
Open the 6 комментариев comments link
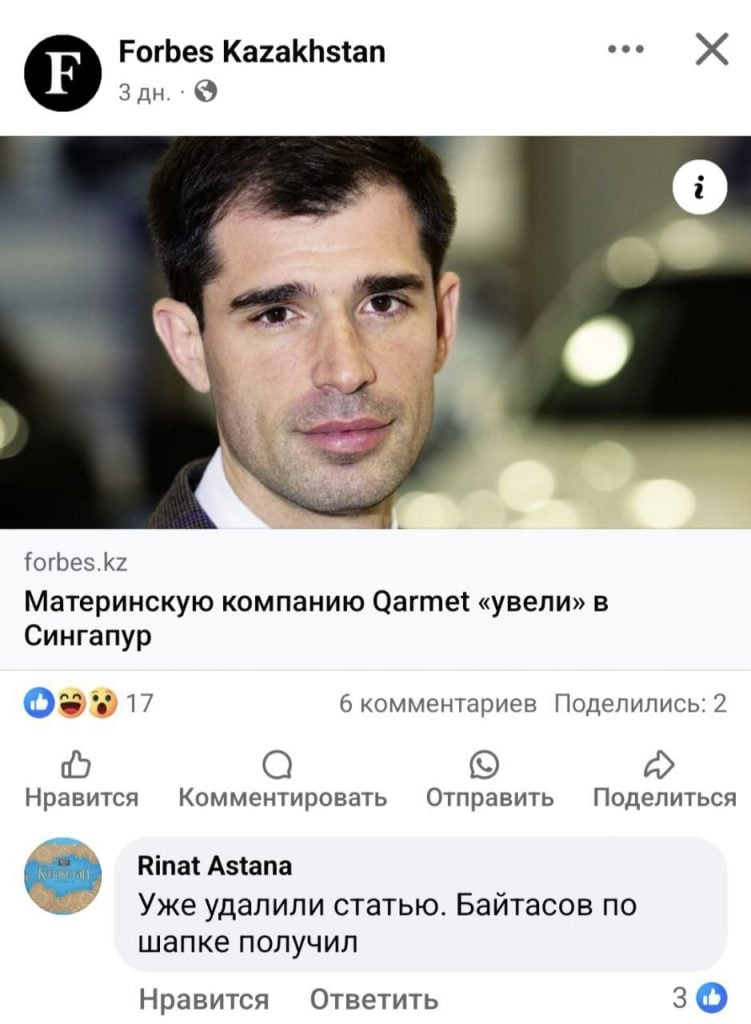[438, 703]
